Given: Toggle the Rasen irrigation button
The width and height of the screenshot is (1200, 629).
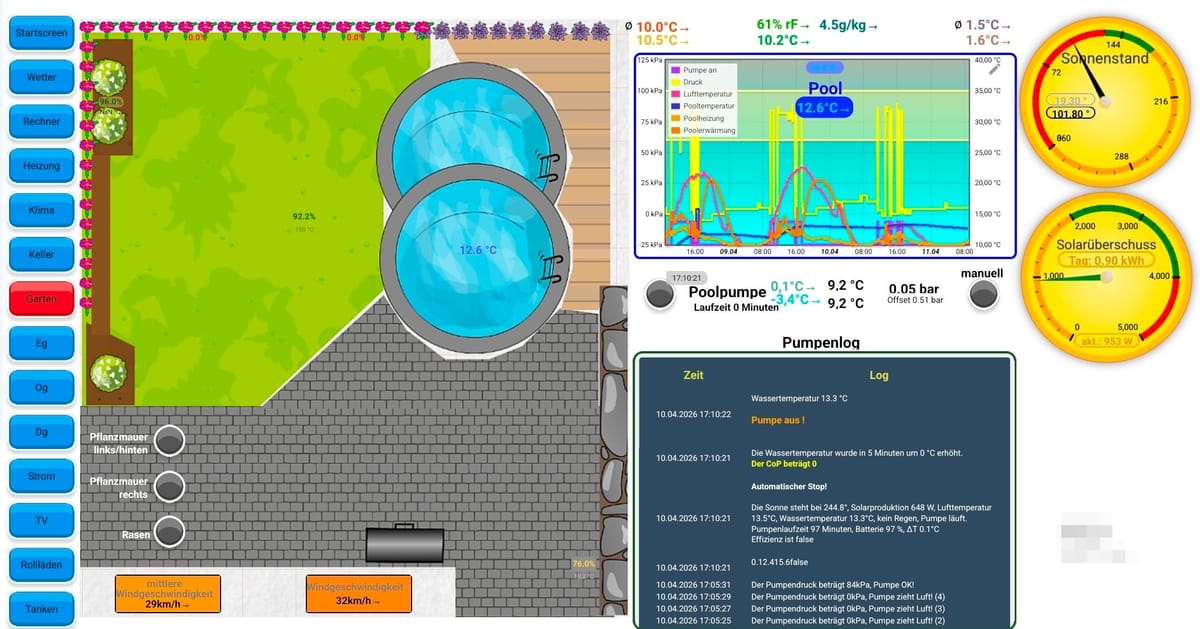Looking at the screenshot, I should point(170,531).
